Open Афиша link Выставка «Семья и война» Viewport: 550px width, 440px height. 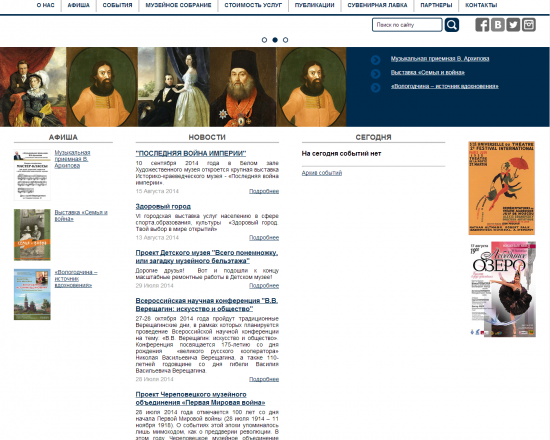point(81,215)
